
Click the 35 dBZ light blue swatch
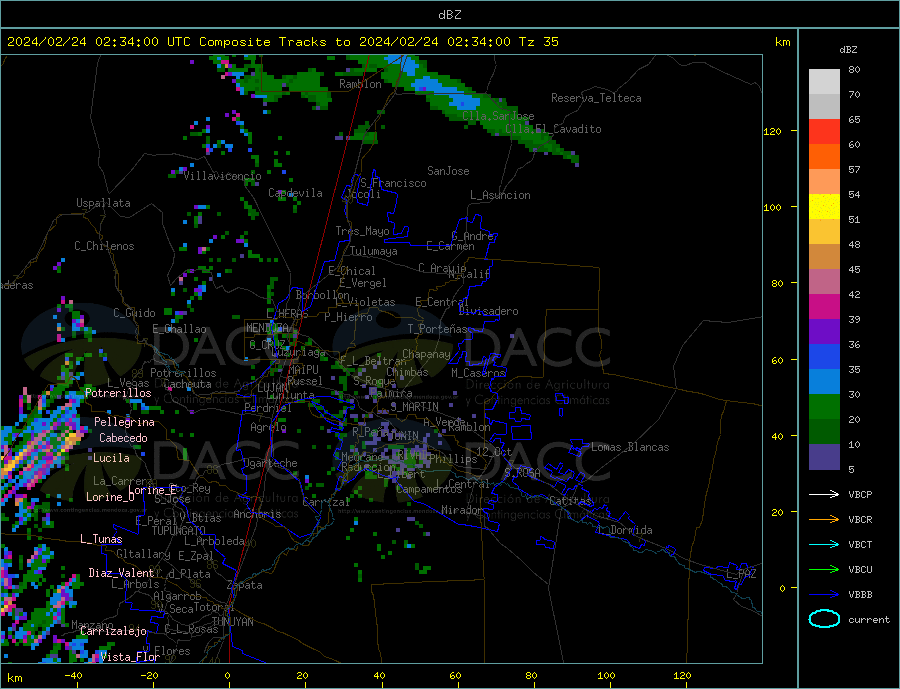[x=824, y=382]
